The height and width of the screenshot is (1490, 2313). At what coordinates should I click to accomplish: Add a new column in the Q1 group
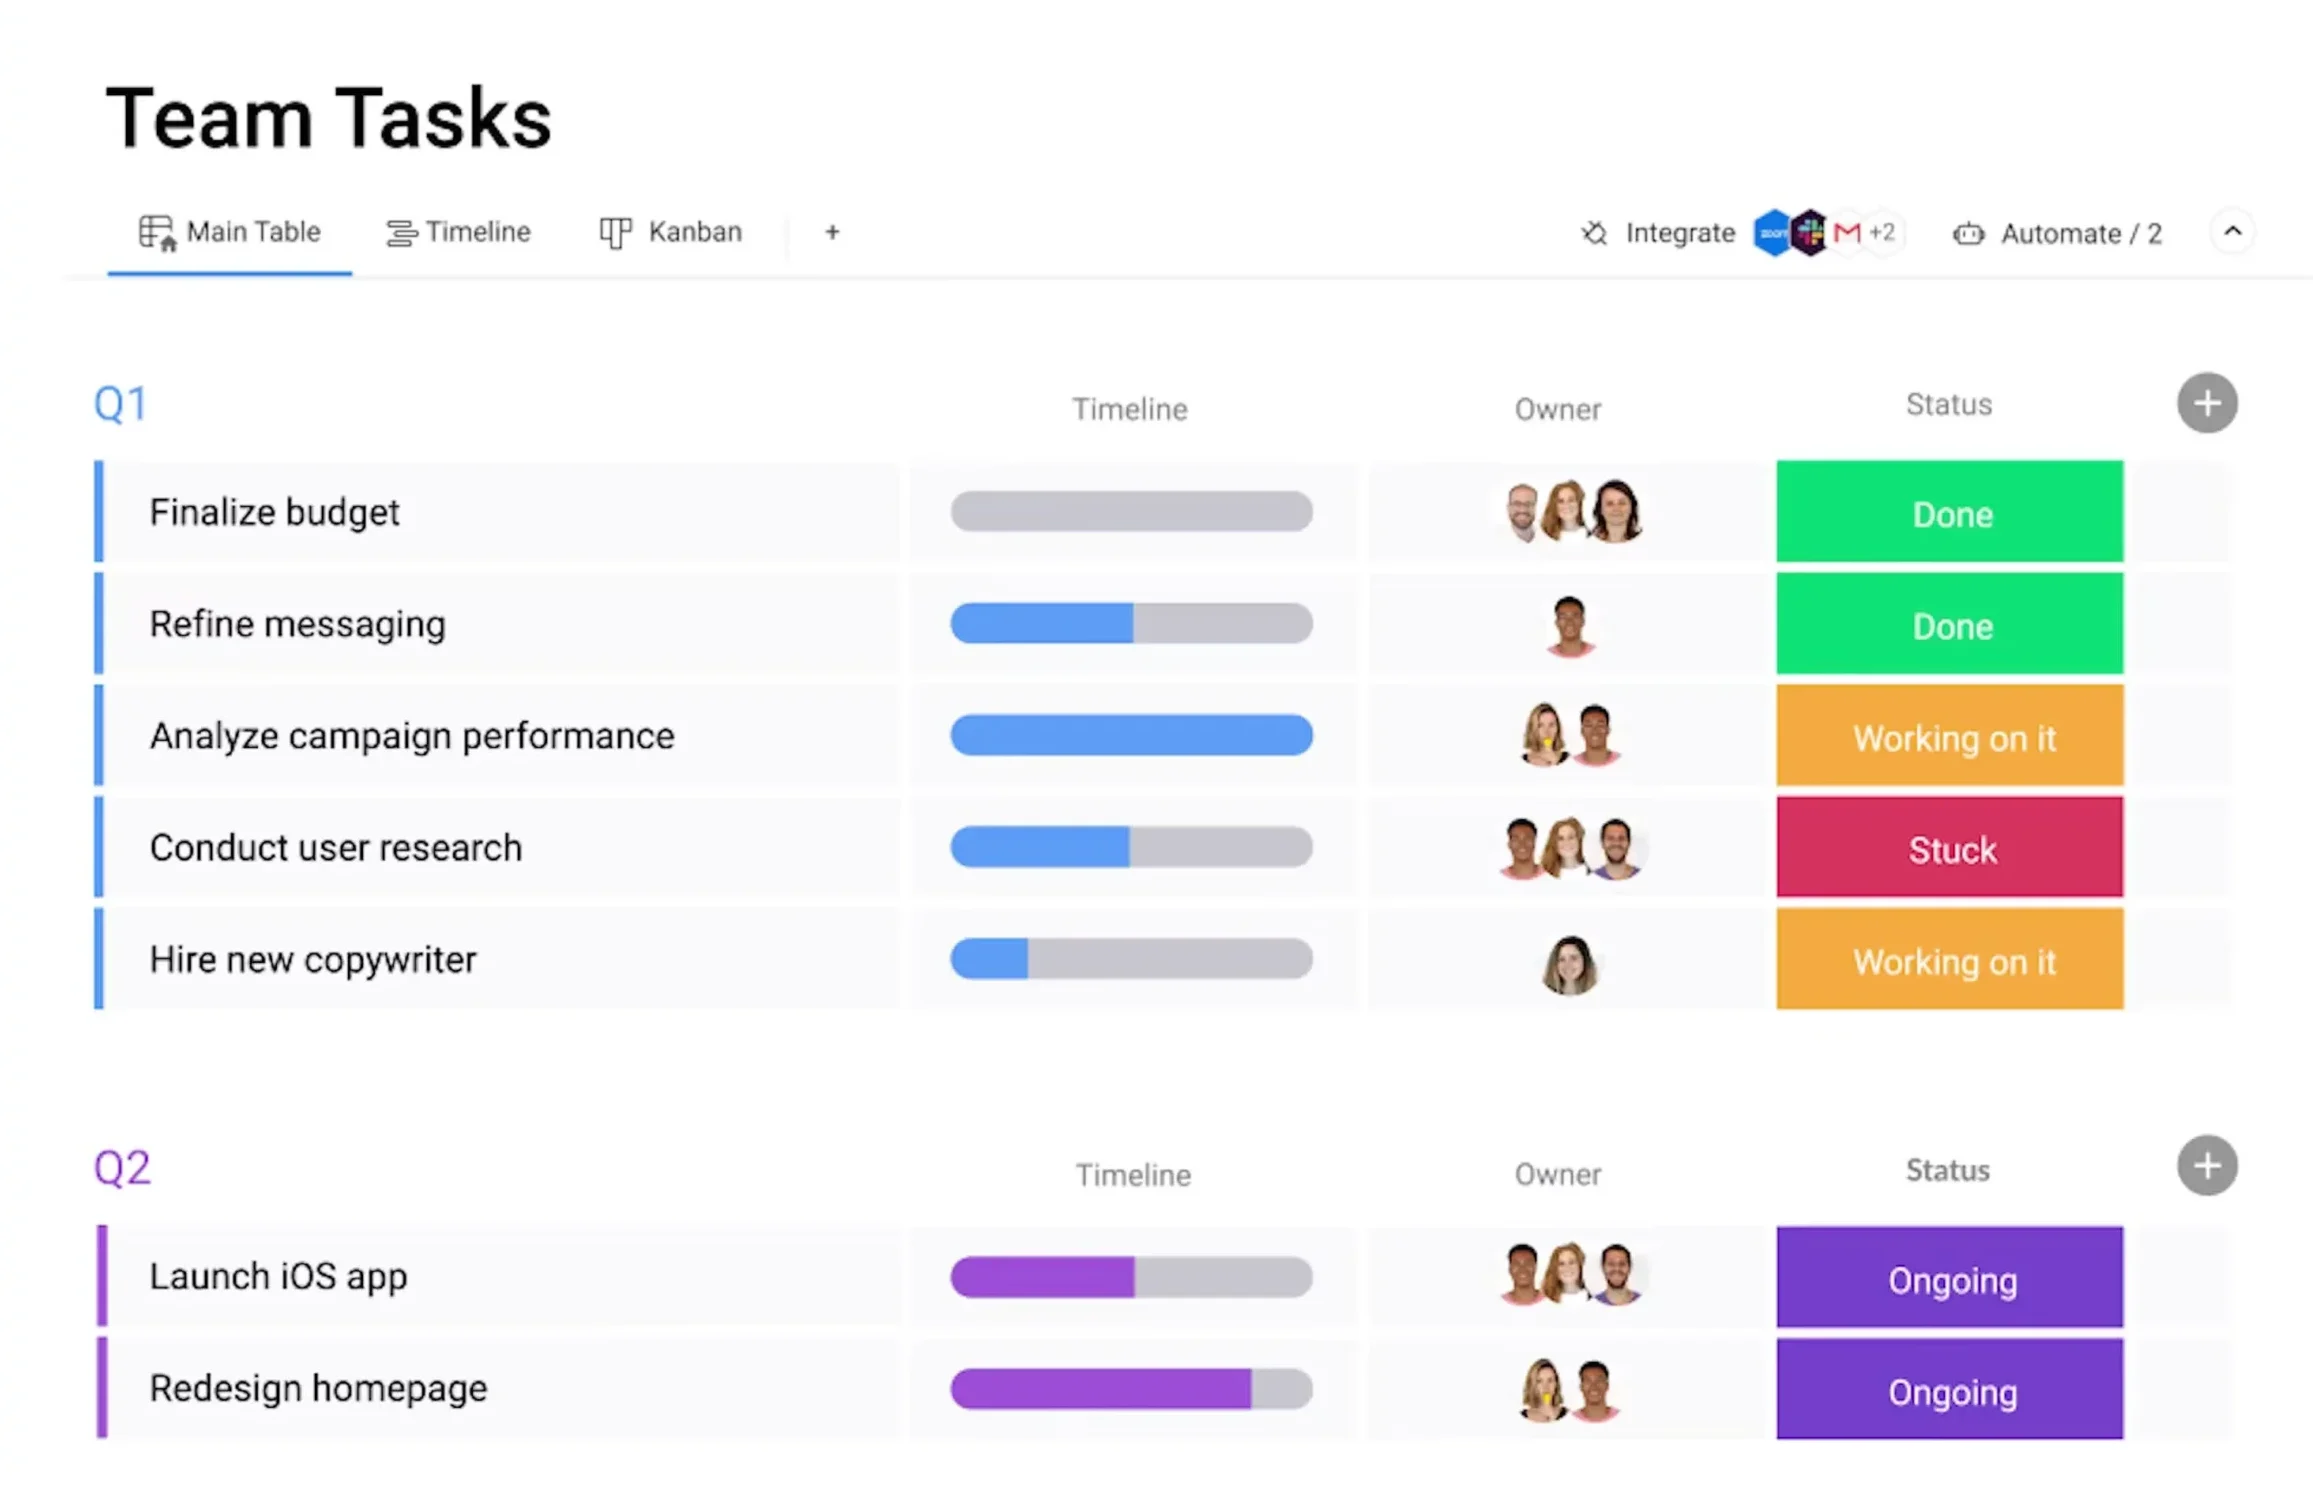(x=2206, y=402)
